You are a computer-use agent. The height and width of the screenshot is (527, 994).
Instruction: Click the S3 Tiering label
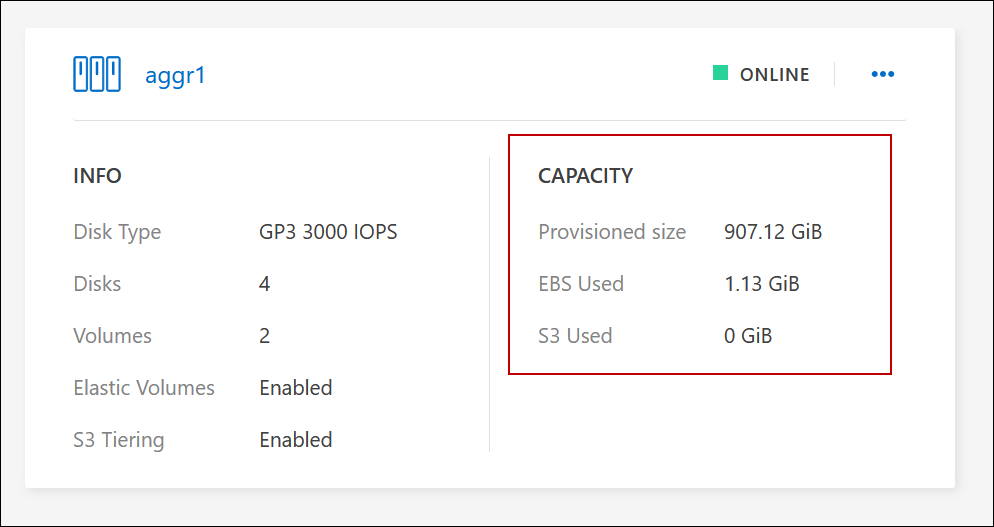(x=119, y=440)
